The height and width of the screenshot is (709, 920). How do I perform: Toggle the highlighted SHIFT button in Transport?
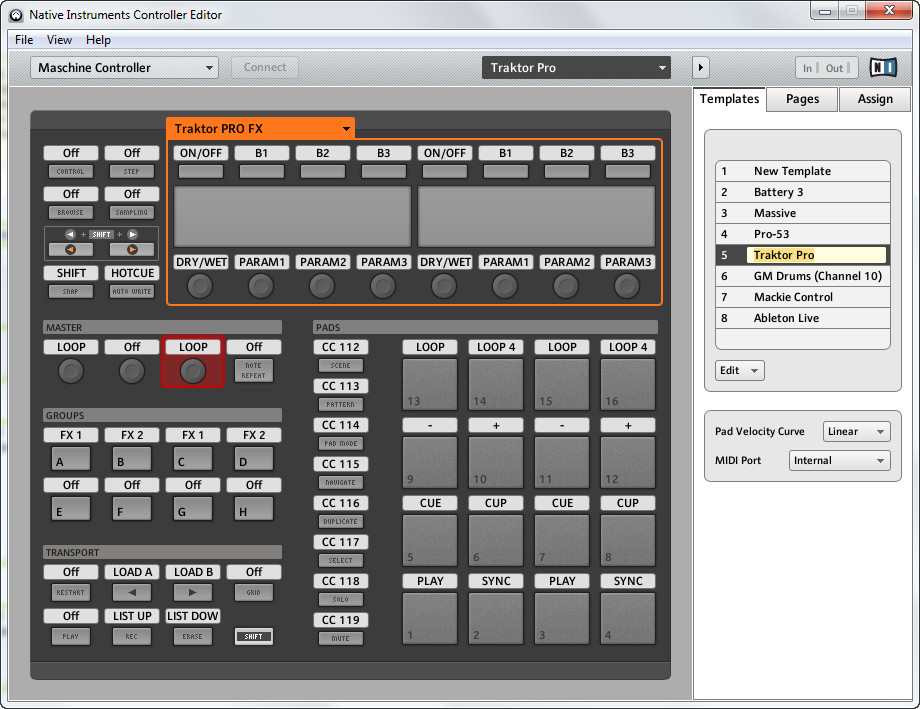(x=254, y=636)
